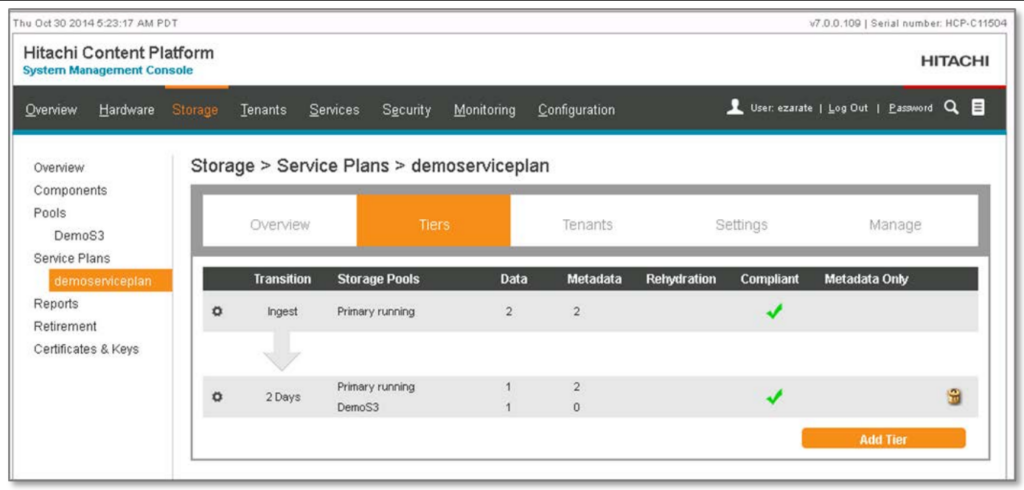Click Primary running in the 2 Days tier

point(376,387)
